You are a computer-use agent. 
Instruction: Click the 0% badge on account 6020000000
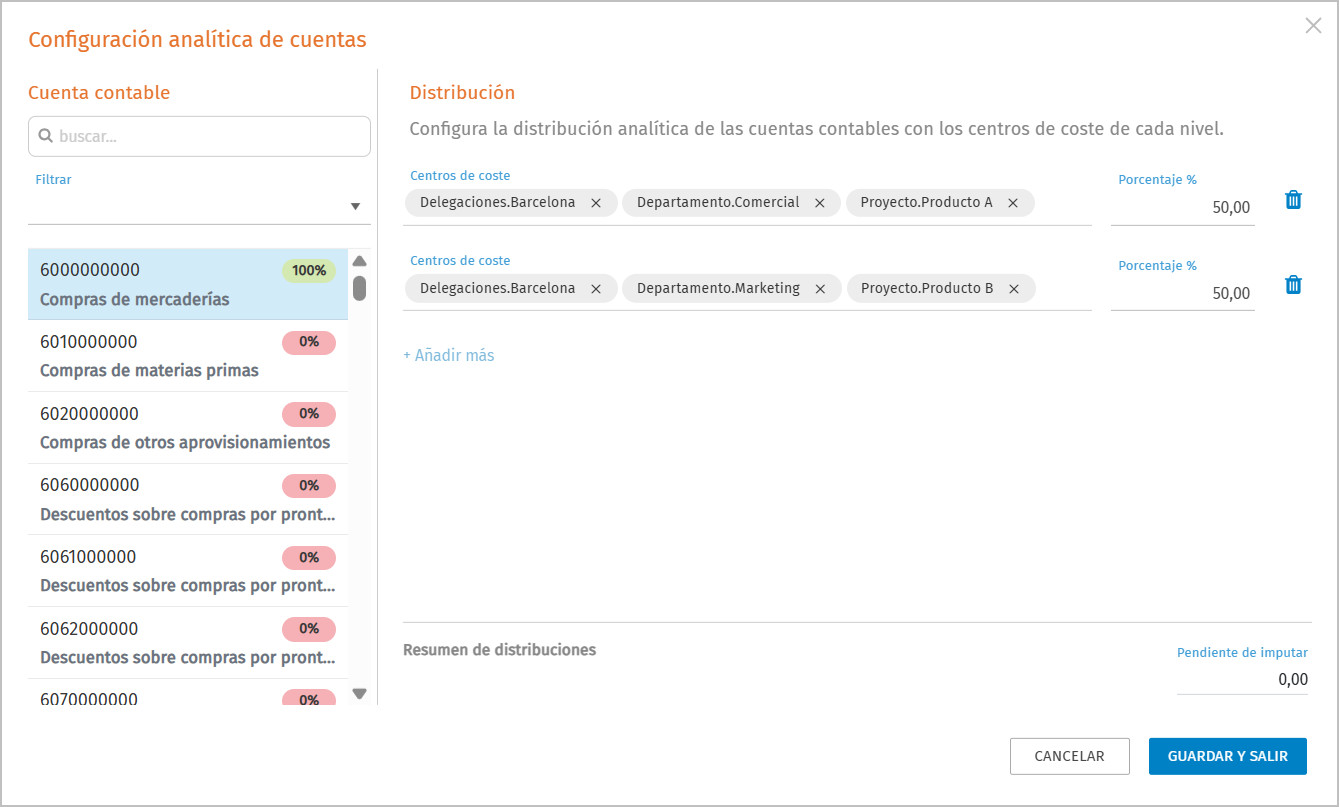(x=309, y=414)
